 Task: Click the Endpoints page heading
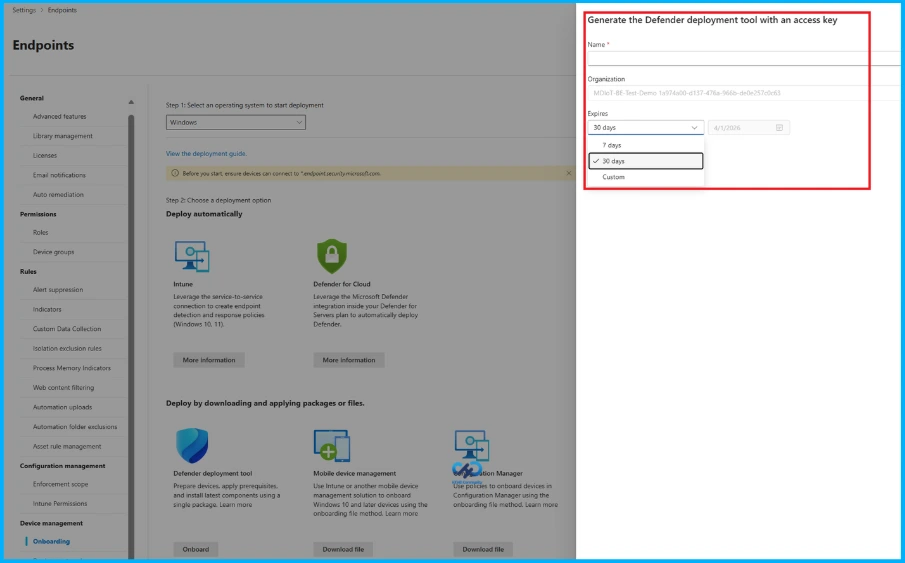click(x=43, y=45)
